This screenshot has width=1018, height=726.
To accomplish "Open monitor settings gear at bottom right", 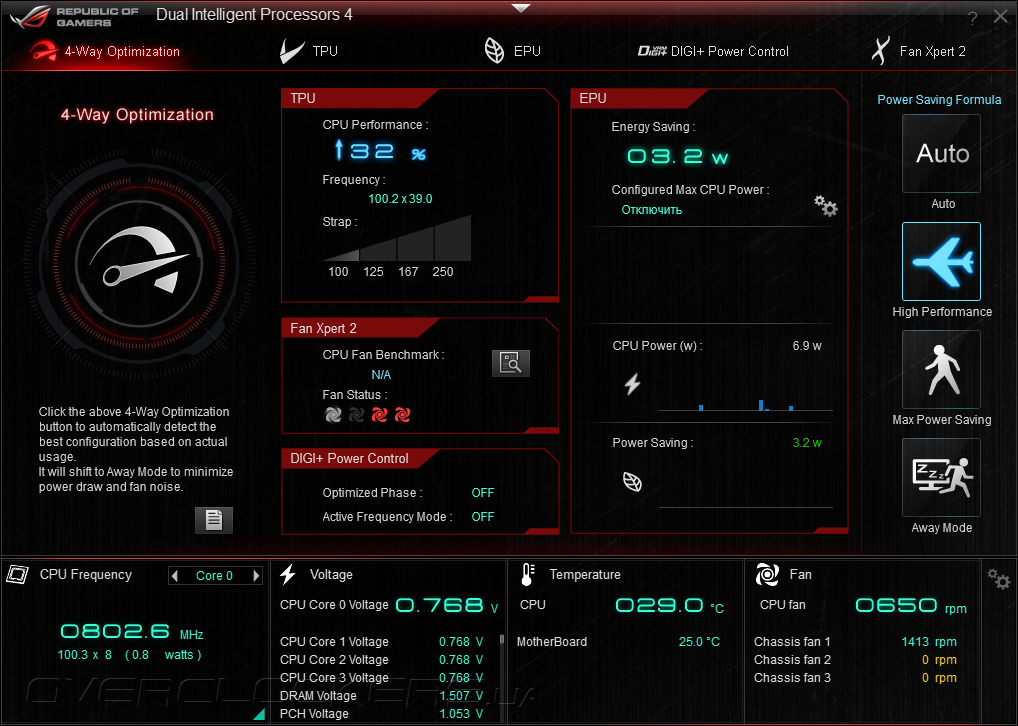I will [999, 579].
